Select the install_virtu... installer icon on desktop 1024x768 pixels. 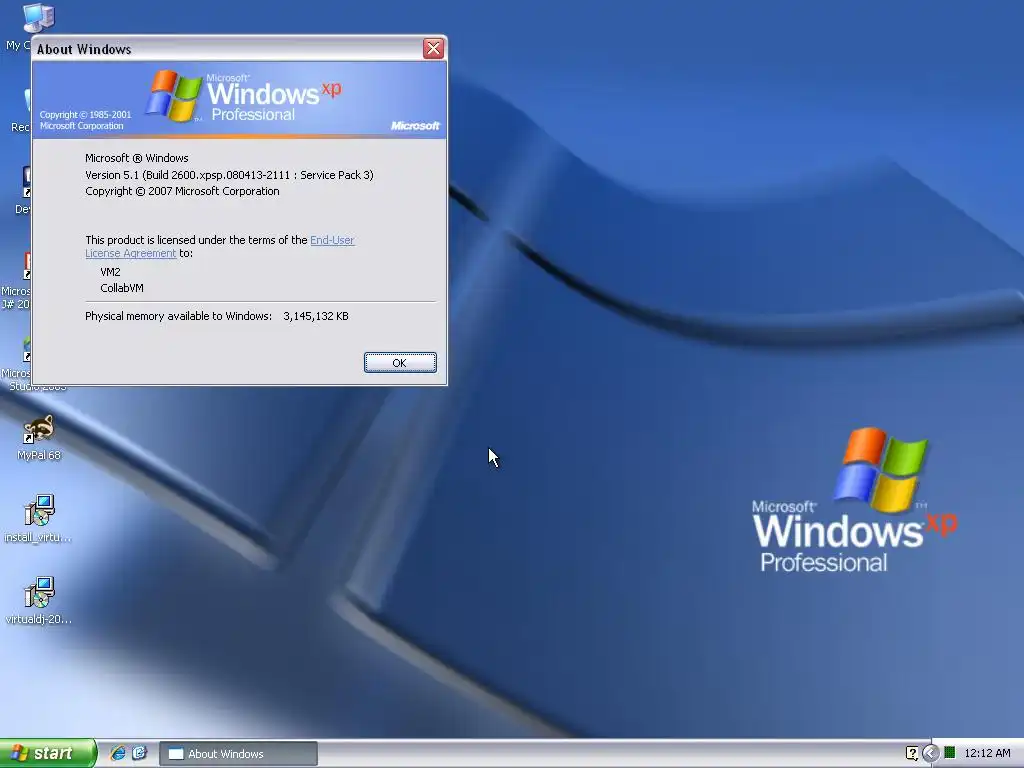pos(39,519)
